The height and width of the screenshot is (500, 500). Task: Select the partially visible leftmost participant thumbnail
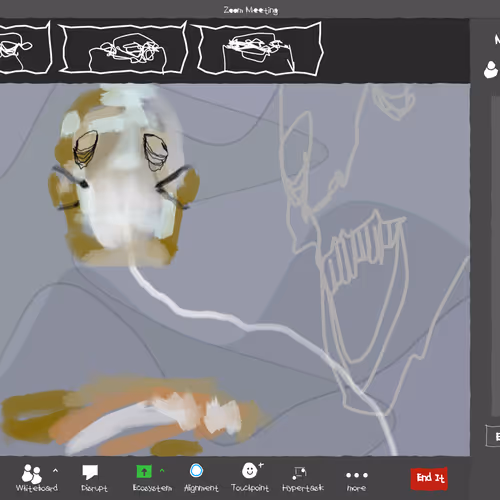pos(25,47)
